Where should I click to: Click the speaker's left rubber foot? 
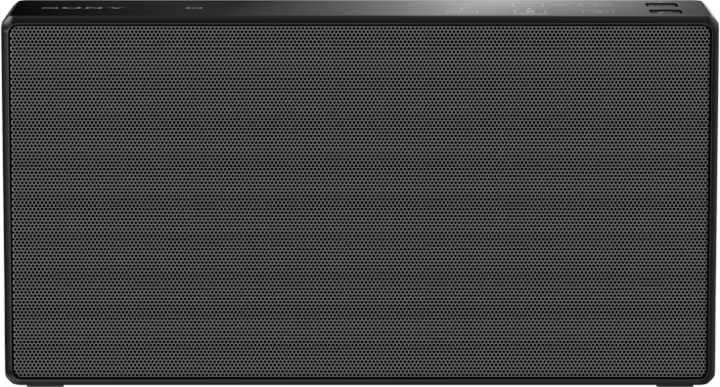(x=45, y=385)
